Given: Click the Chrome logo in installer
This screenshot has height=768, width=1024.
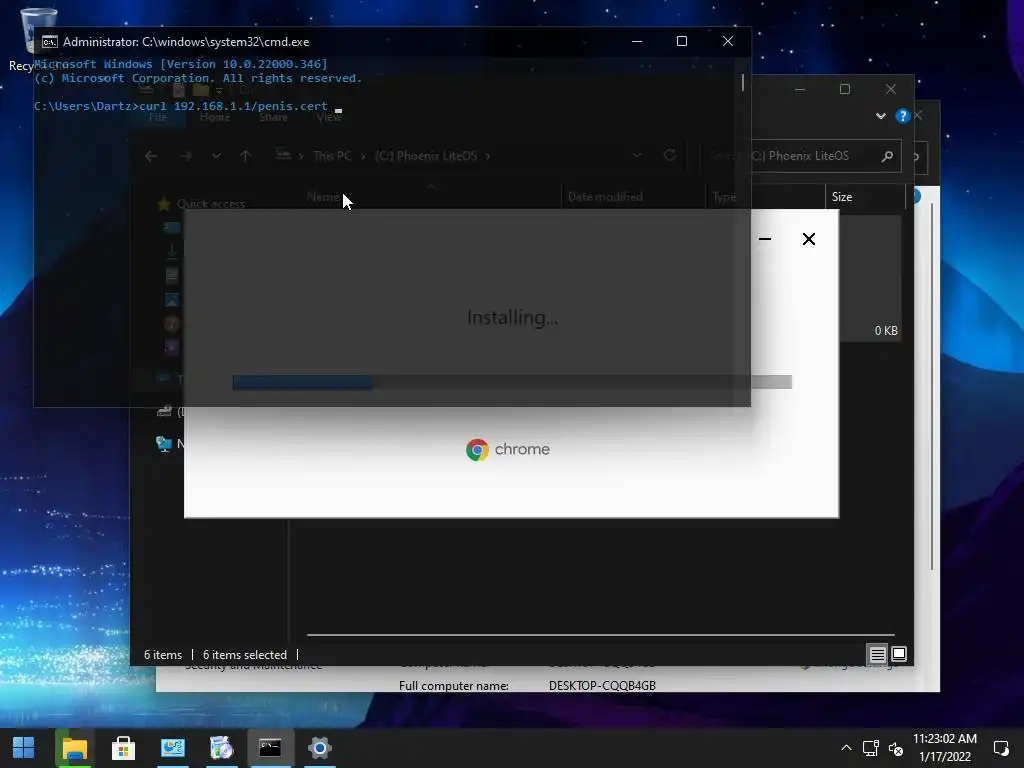Looking at the screenshot, I should click(477, 449).
